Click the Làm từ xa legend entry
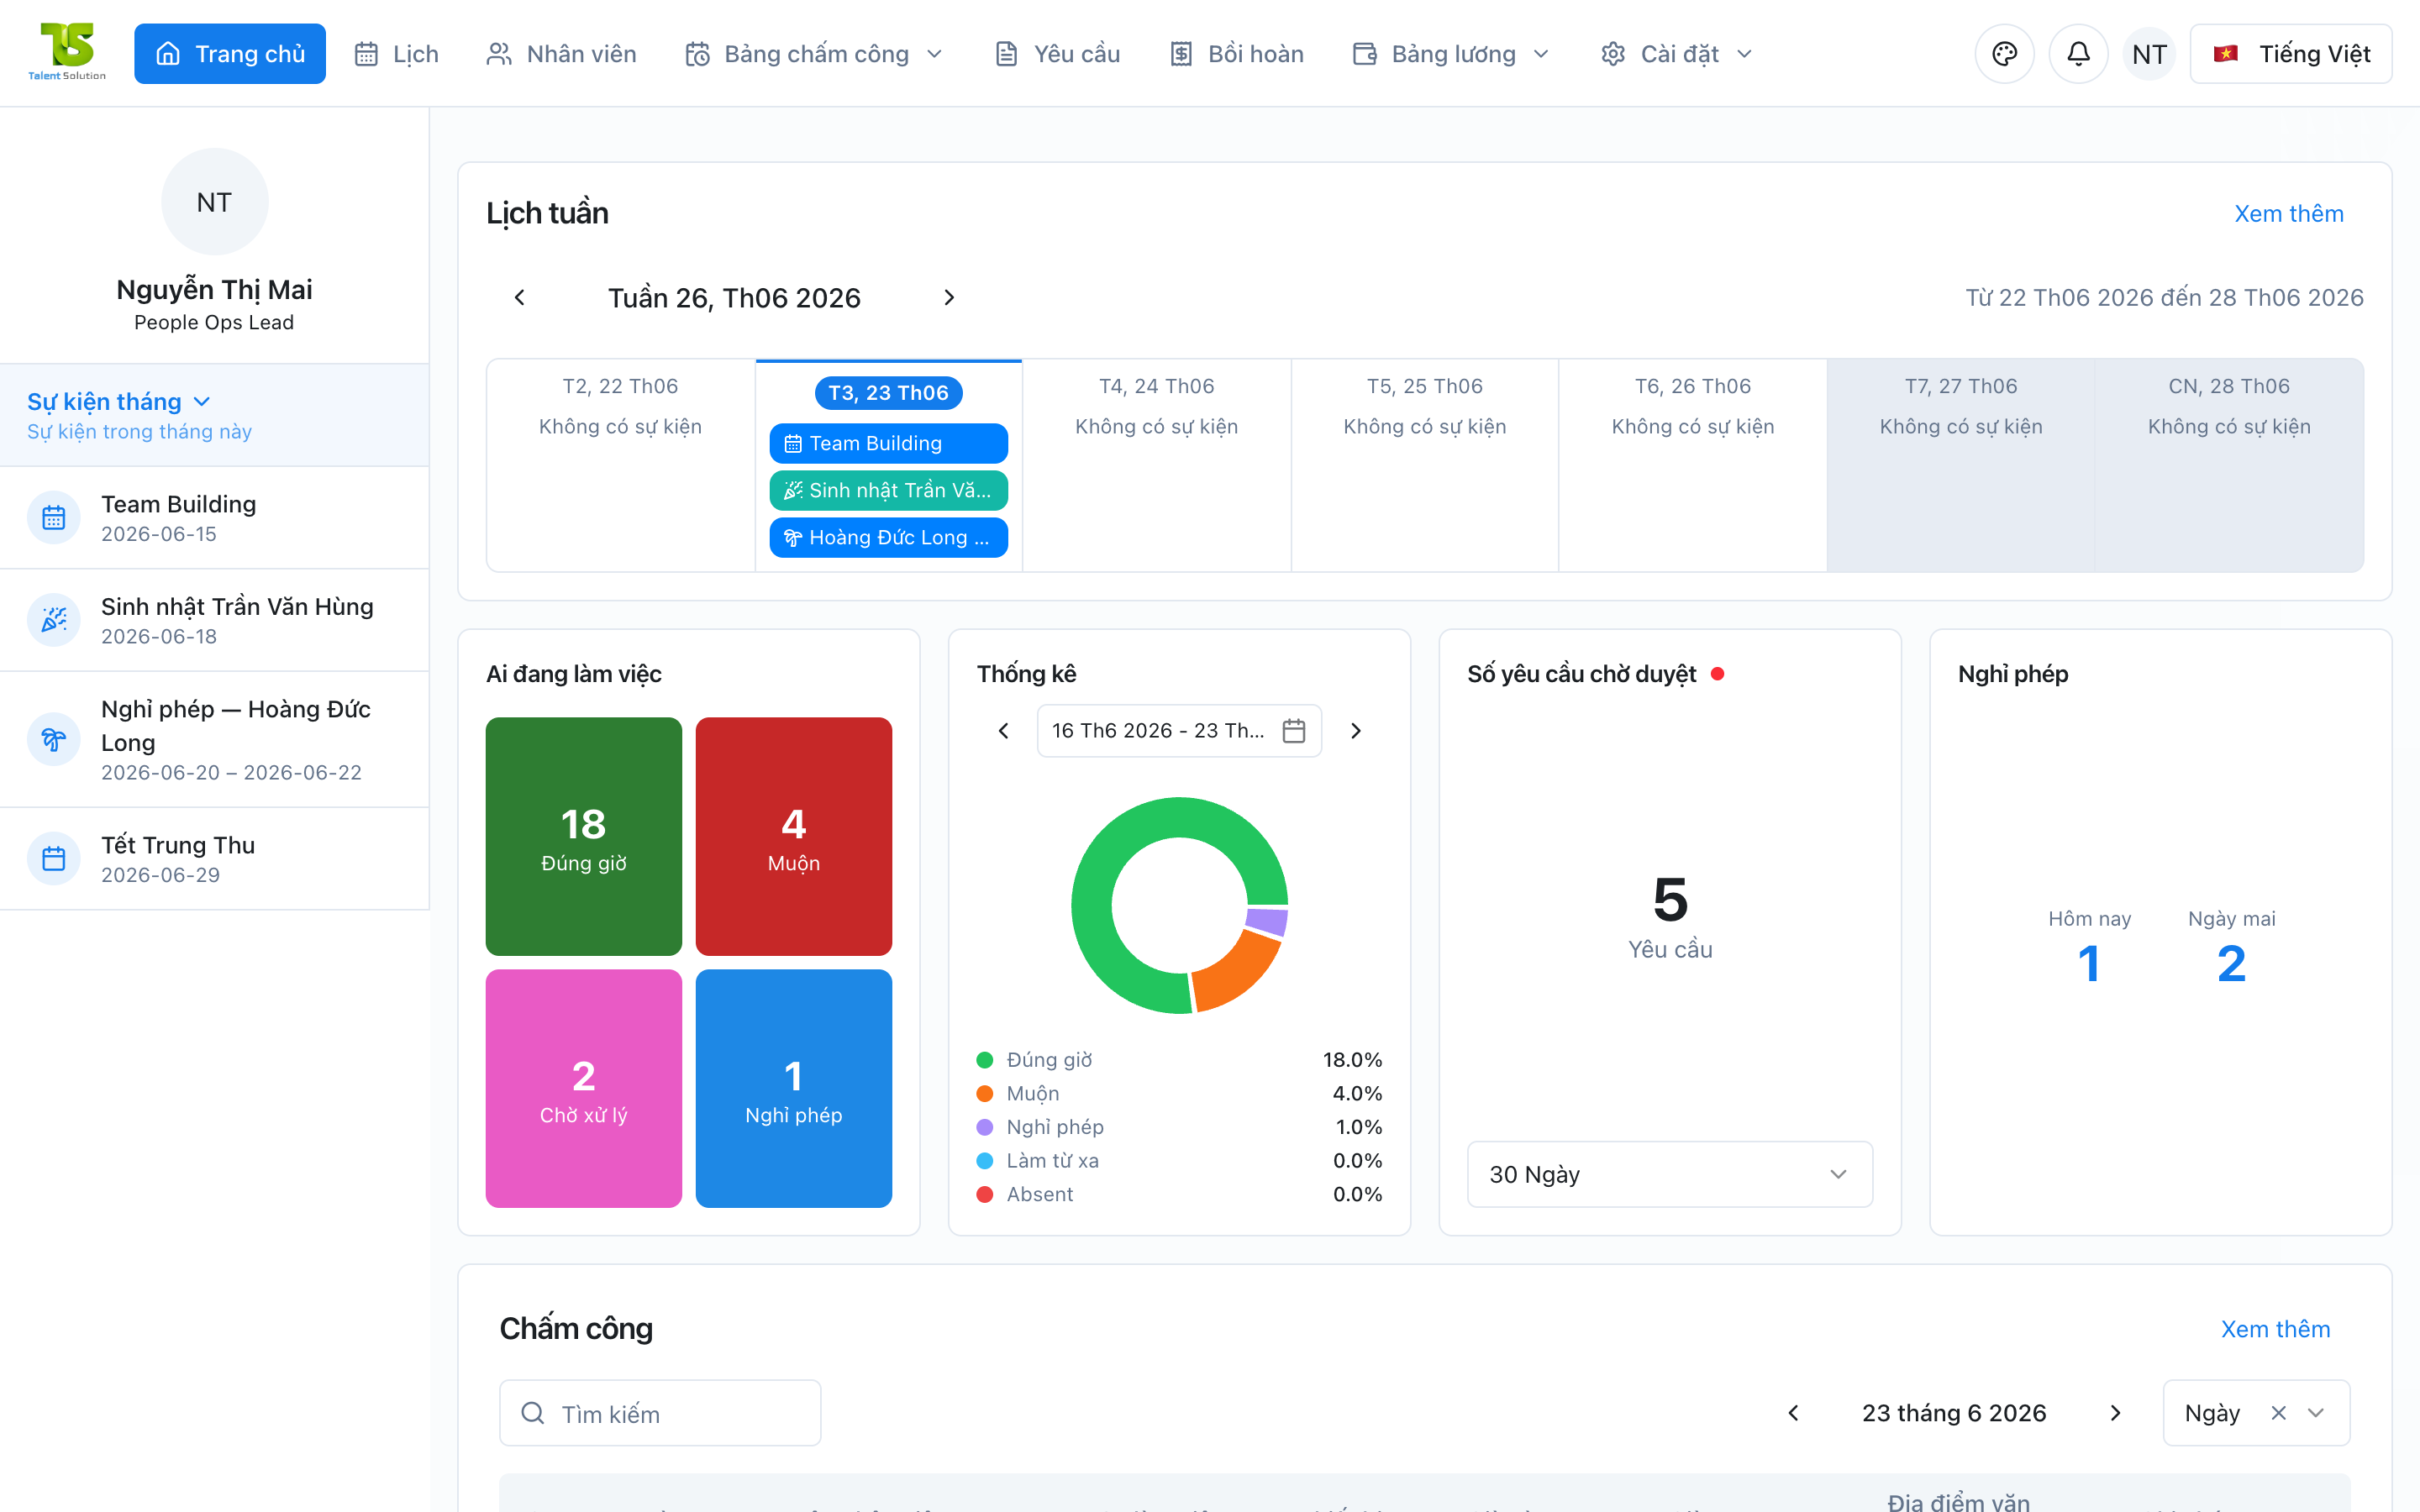 [x=1179, y=1161]
